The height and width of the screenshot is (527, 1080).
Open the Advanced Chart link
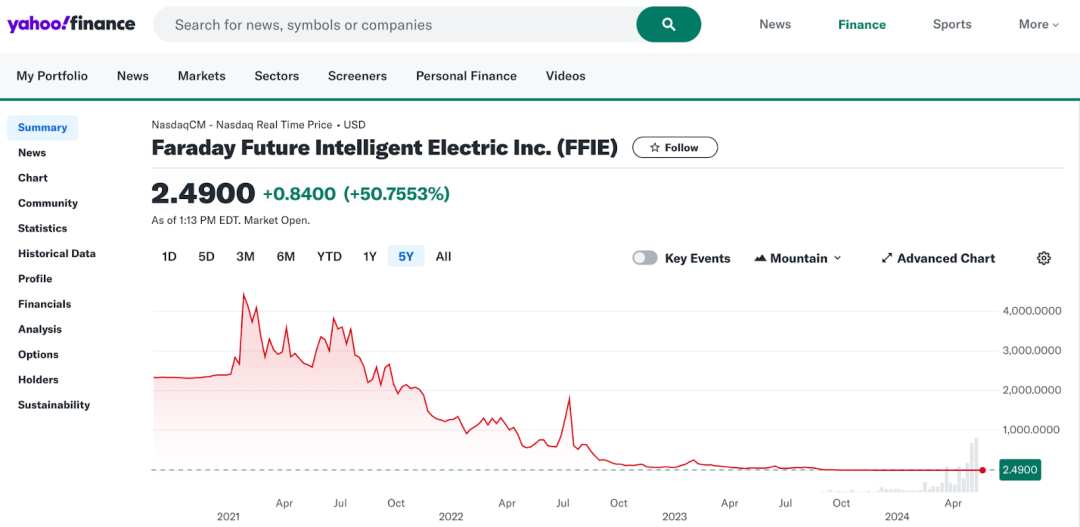pos(938,258)
